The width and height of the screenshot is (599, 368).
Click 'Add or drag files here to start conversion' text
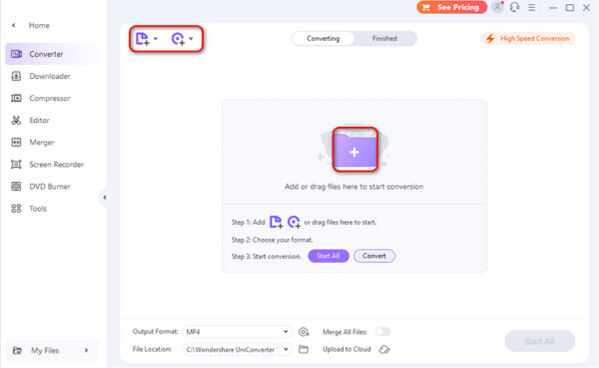pyautogui.click(x=354, y=186)
